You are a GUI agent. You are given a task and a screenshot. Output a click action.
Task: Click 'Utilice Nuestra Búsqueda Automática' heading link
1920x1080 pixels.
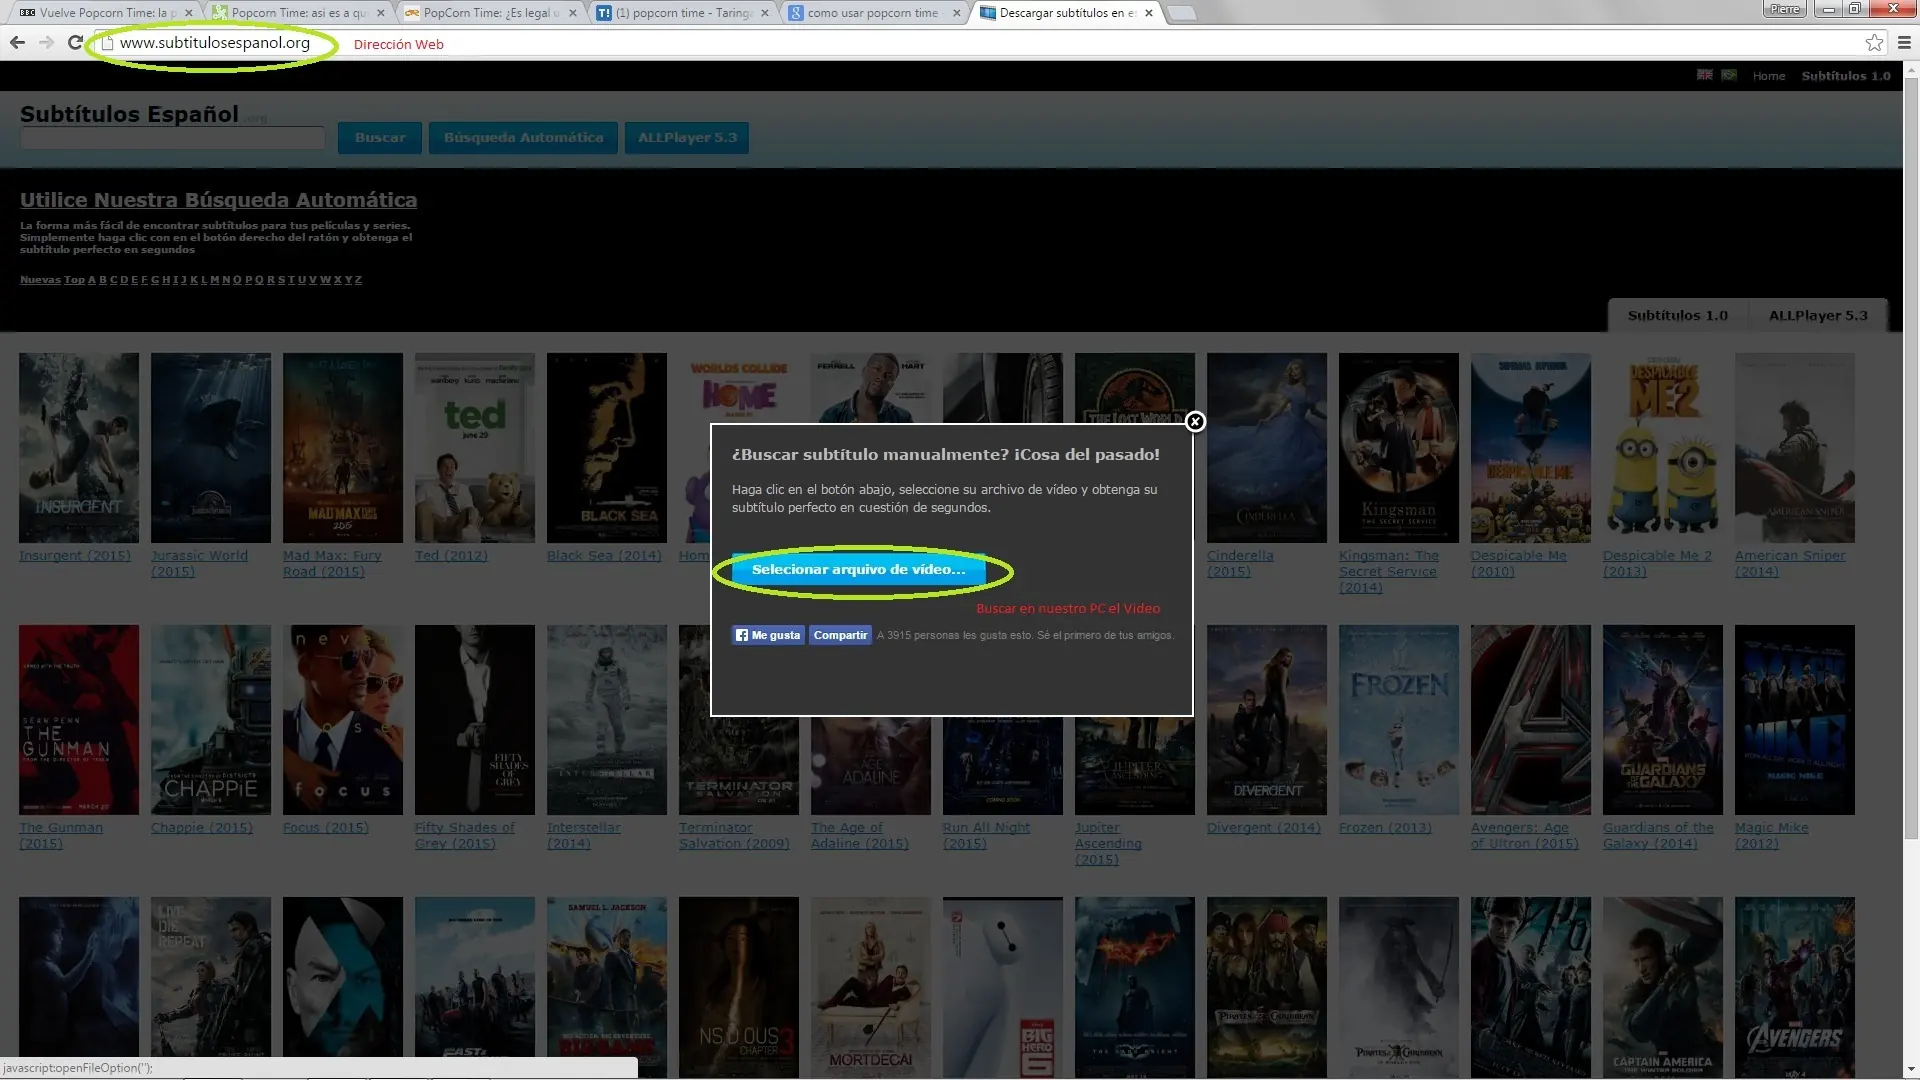click(x=218, y=200)
